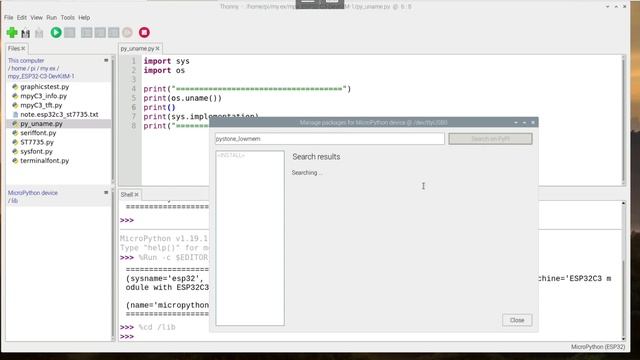Step over toolbar icon
Image resolution: width=640 pixels, height=360 pixels.
pos(87,33)
